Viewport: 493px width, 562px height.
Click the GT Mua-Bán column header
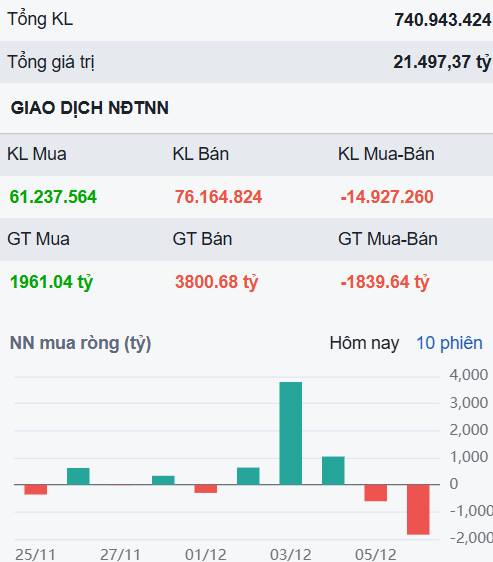pos(388,239)
